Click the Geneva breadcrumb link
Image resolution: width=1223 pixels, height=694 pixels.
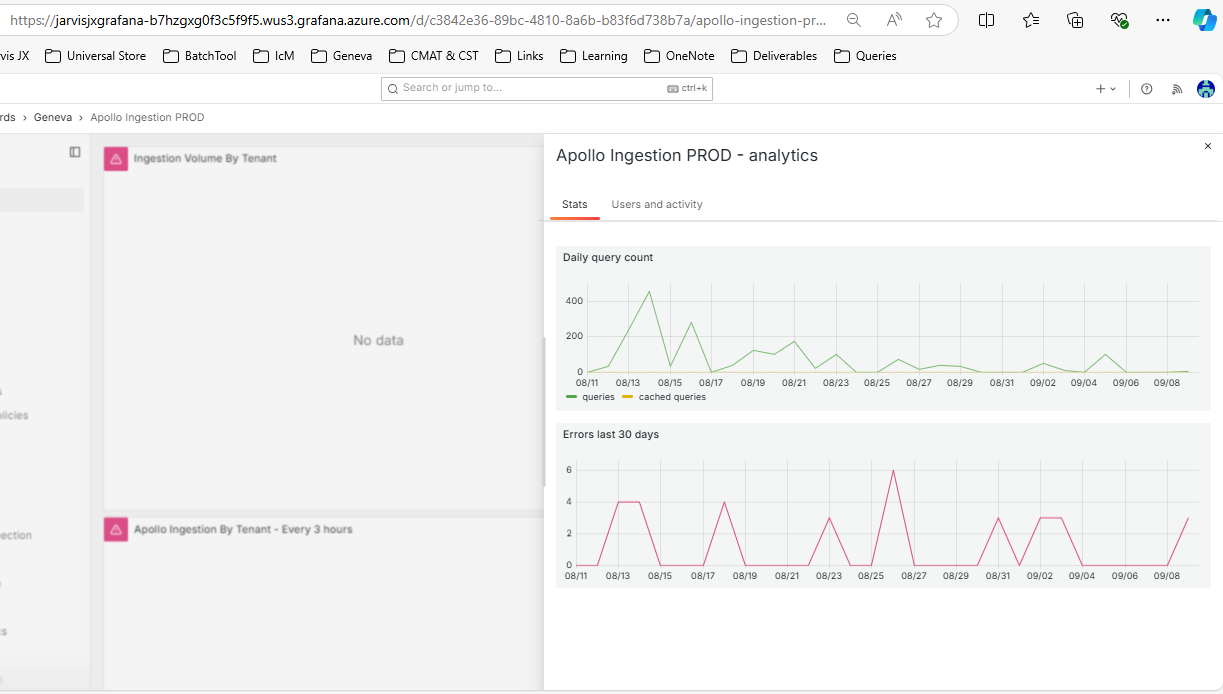point(53,117)
